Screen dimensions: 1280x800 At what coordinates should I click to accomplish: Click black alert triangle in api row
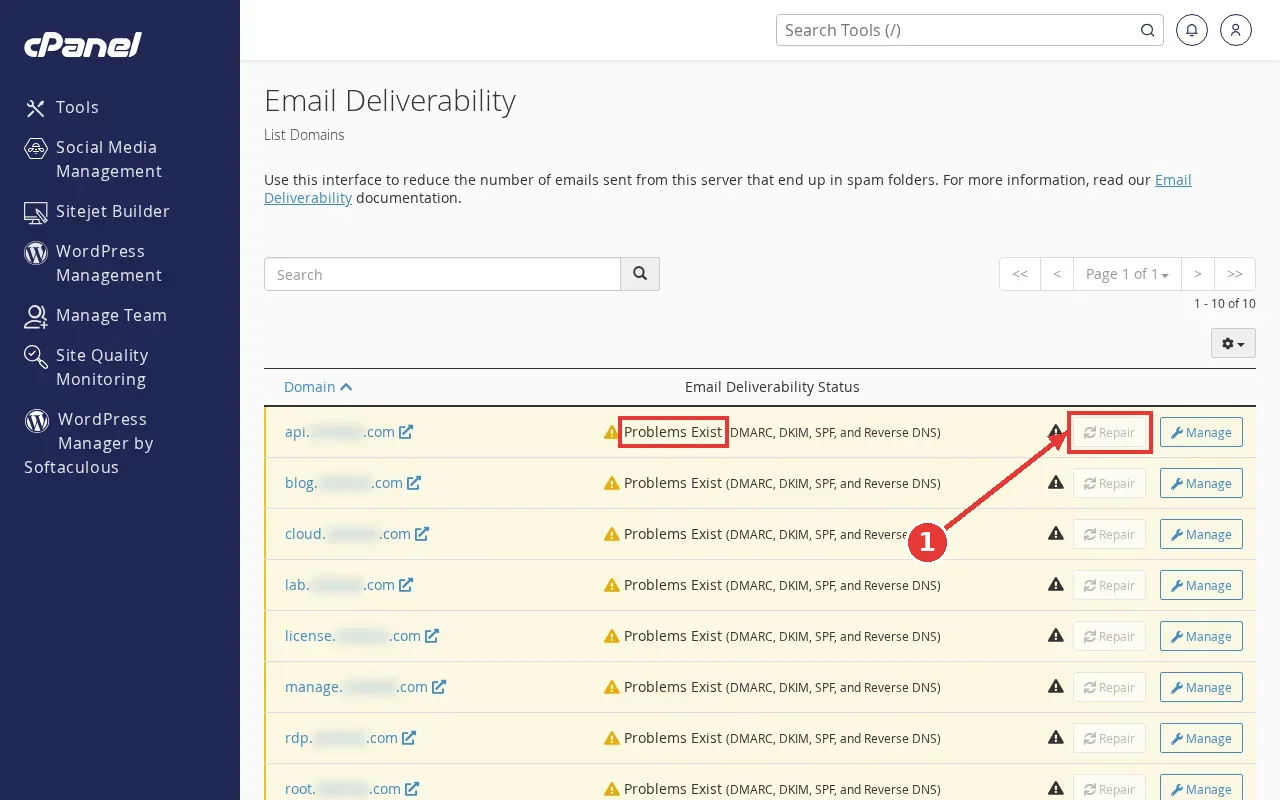pos(1055,431)
